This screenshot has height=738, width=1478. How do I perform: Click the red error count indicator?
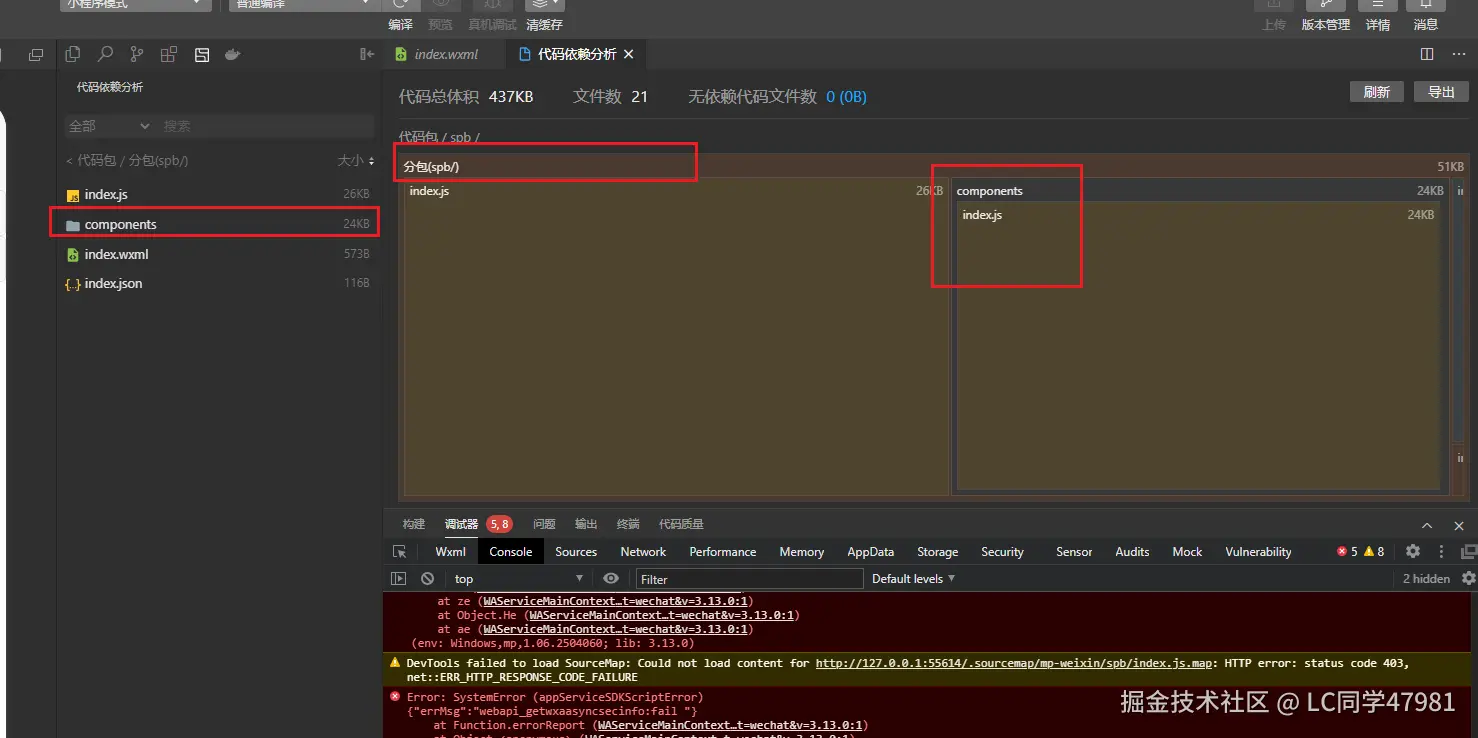(1347, 551)
